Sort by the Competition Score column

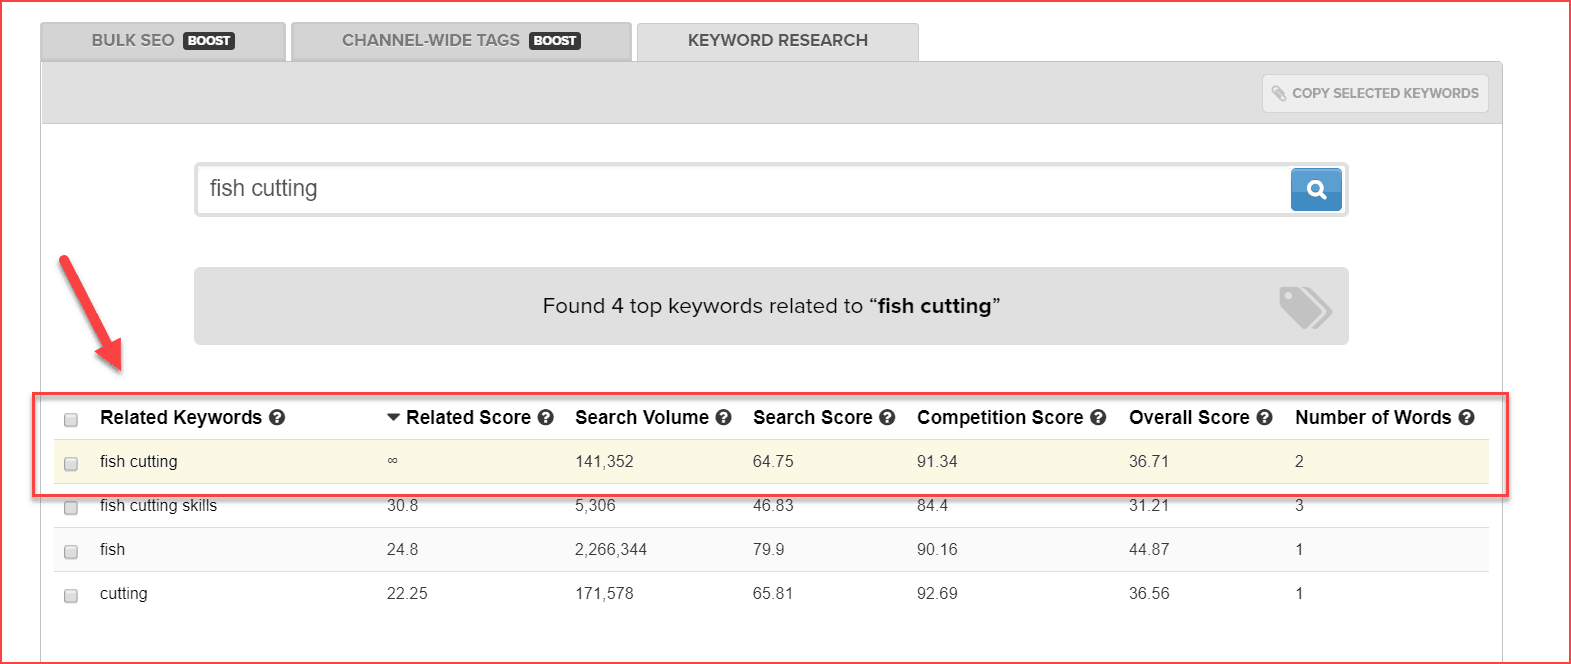pos(999,418)
